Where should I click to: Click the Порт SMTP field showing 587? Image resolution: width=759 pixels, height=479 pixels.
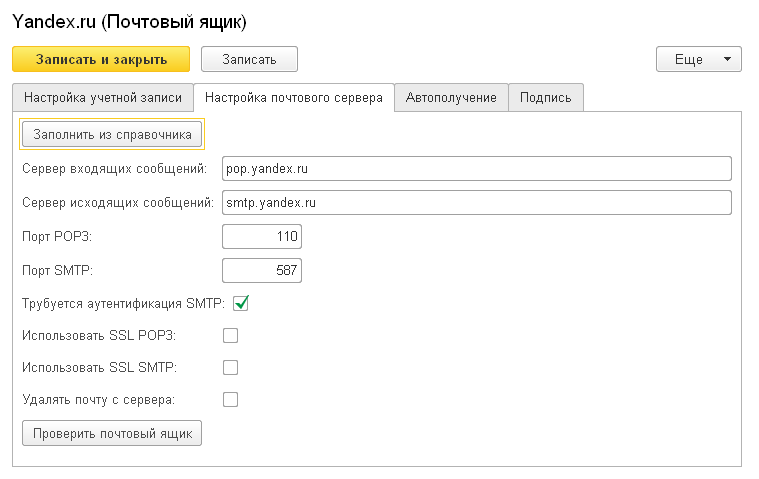(x=262, y=270)
